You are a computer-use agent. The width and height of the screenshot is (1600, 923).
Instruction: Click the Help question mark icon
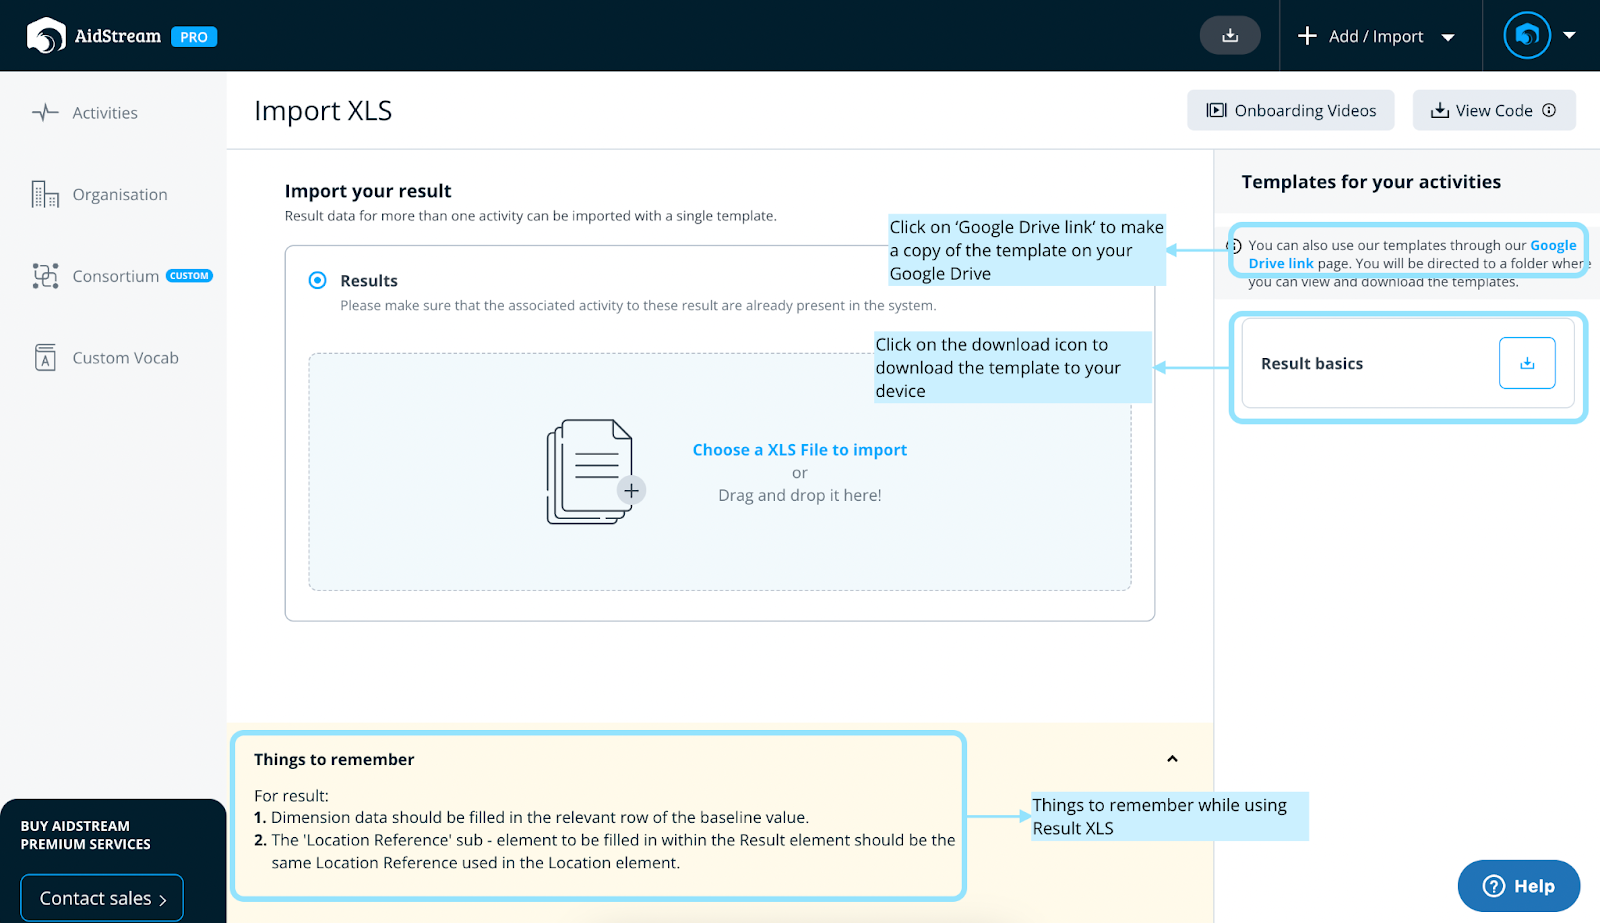[x=1494, y=885]
